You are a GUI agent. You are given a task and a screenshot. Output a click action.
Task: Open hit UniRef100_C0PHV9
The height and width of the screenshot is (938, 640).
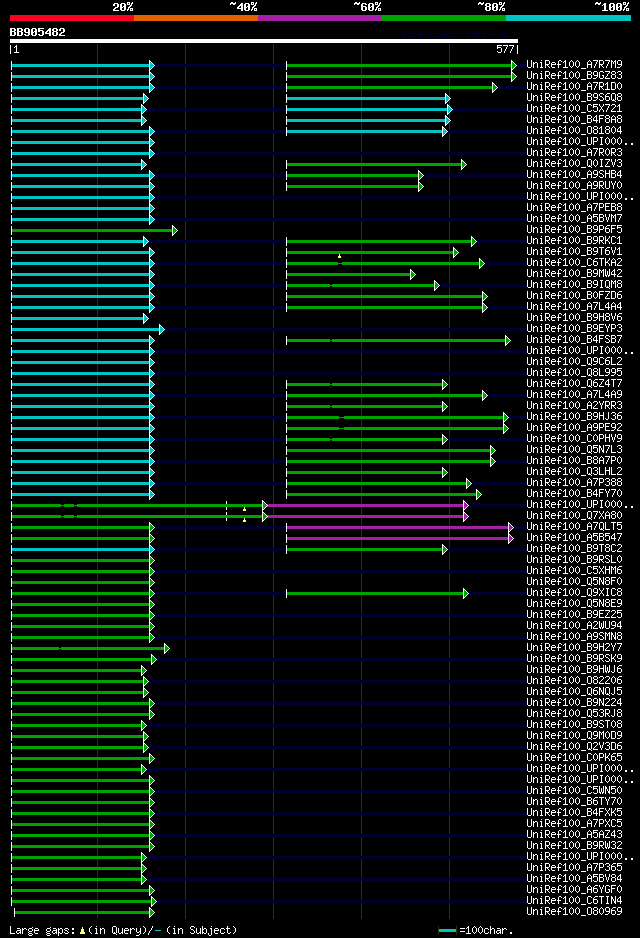[x=574, y=438]
